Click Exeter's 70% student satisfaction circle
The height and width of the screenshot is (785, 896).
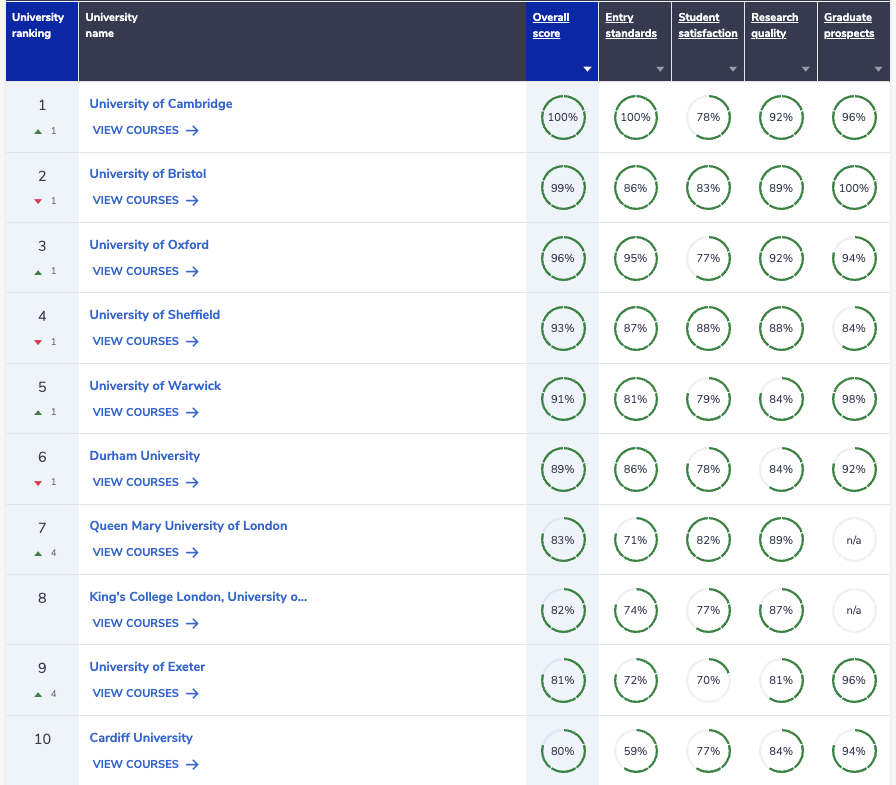tap(708, 680)
